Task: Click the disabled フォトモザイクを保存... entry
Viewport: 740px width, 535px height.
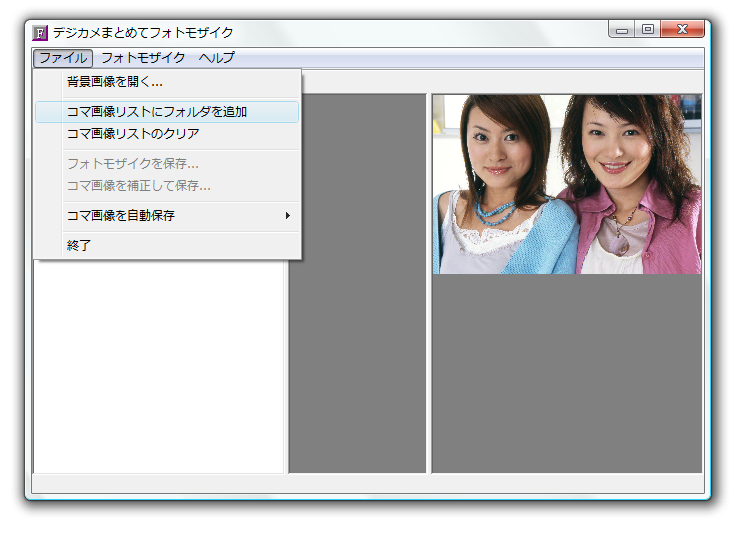Action: (167, 164)
